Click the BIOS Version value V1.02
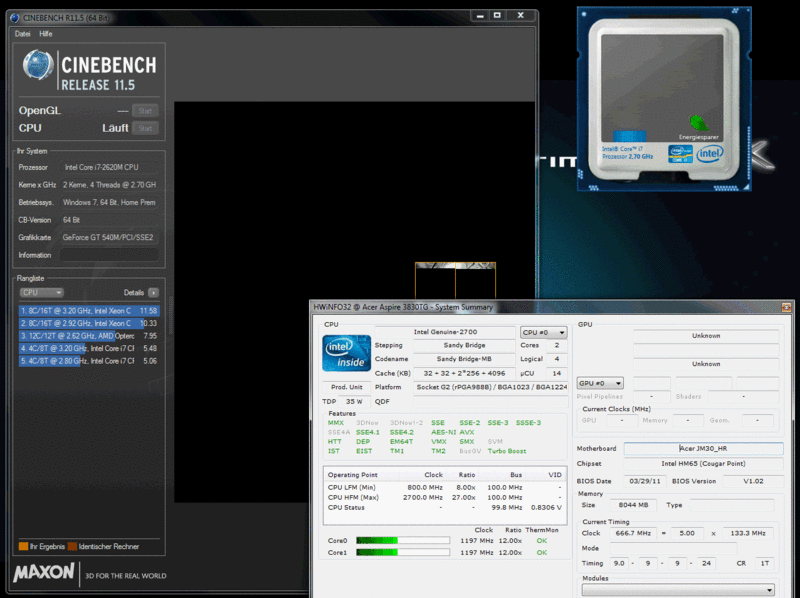Viewport: 800px width, 598px height. tap(753, 481)
